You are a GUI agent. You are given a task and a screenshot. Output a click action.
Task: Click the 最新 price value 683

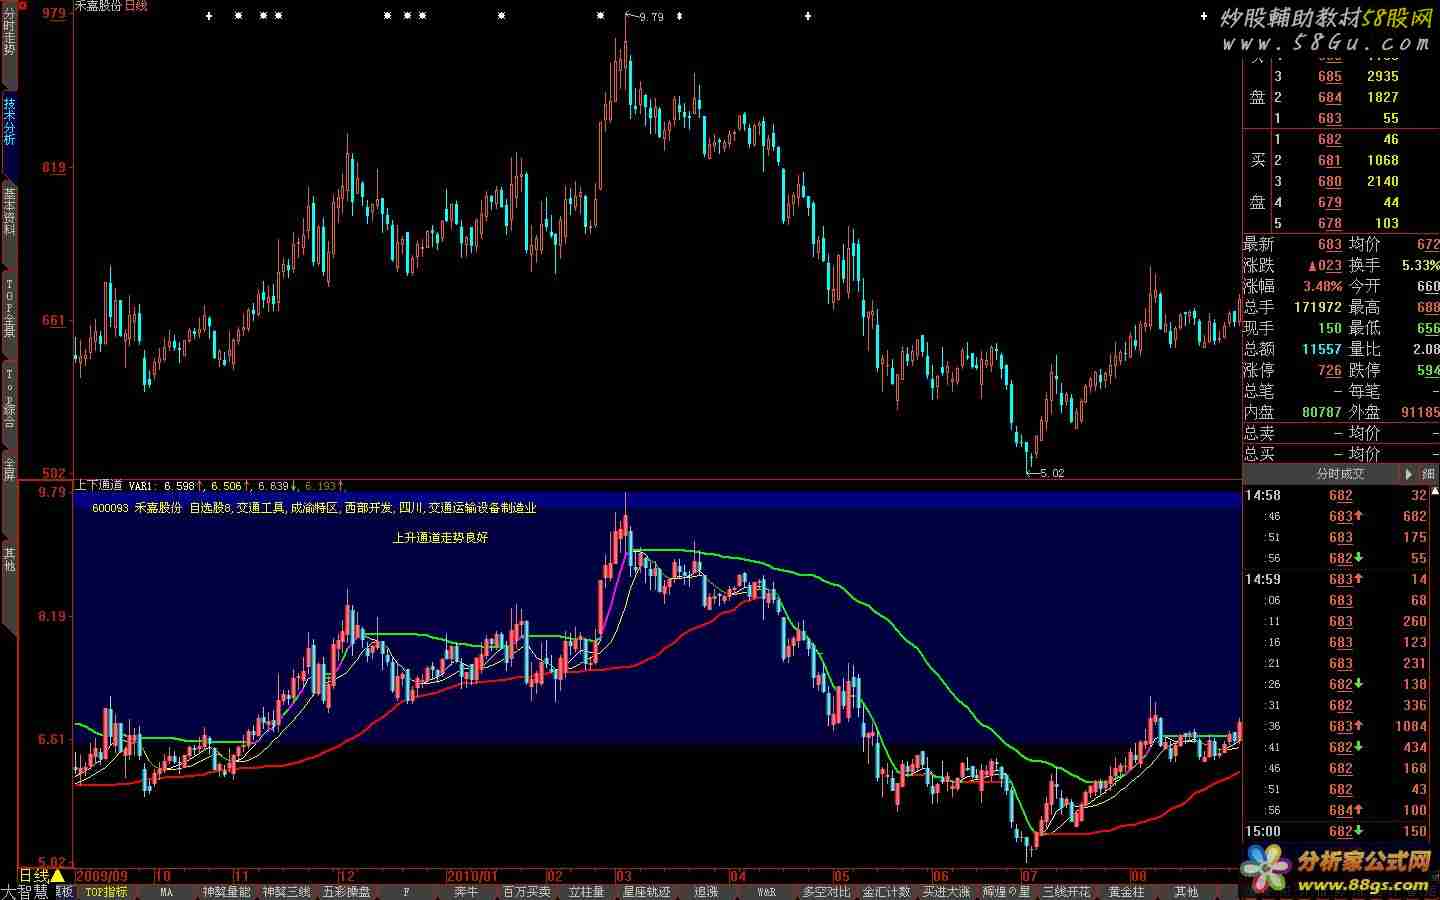click(x=1329, y=244)
